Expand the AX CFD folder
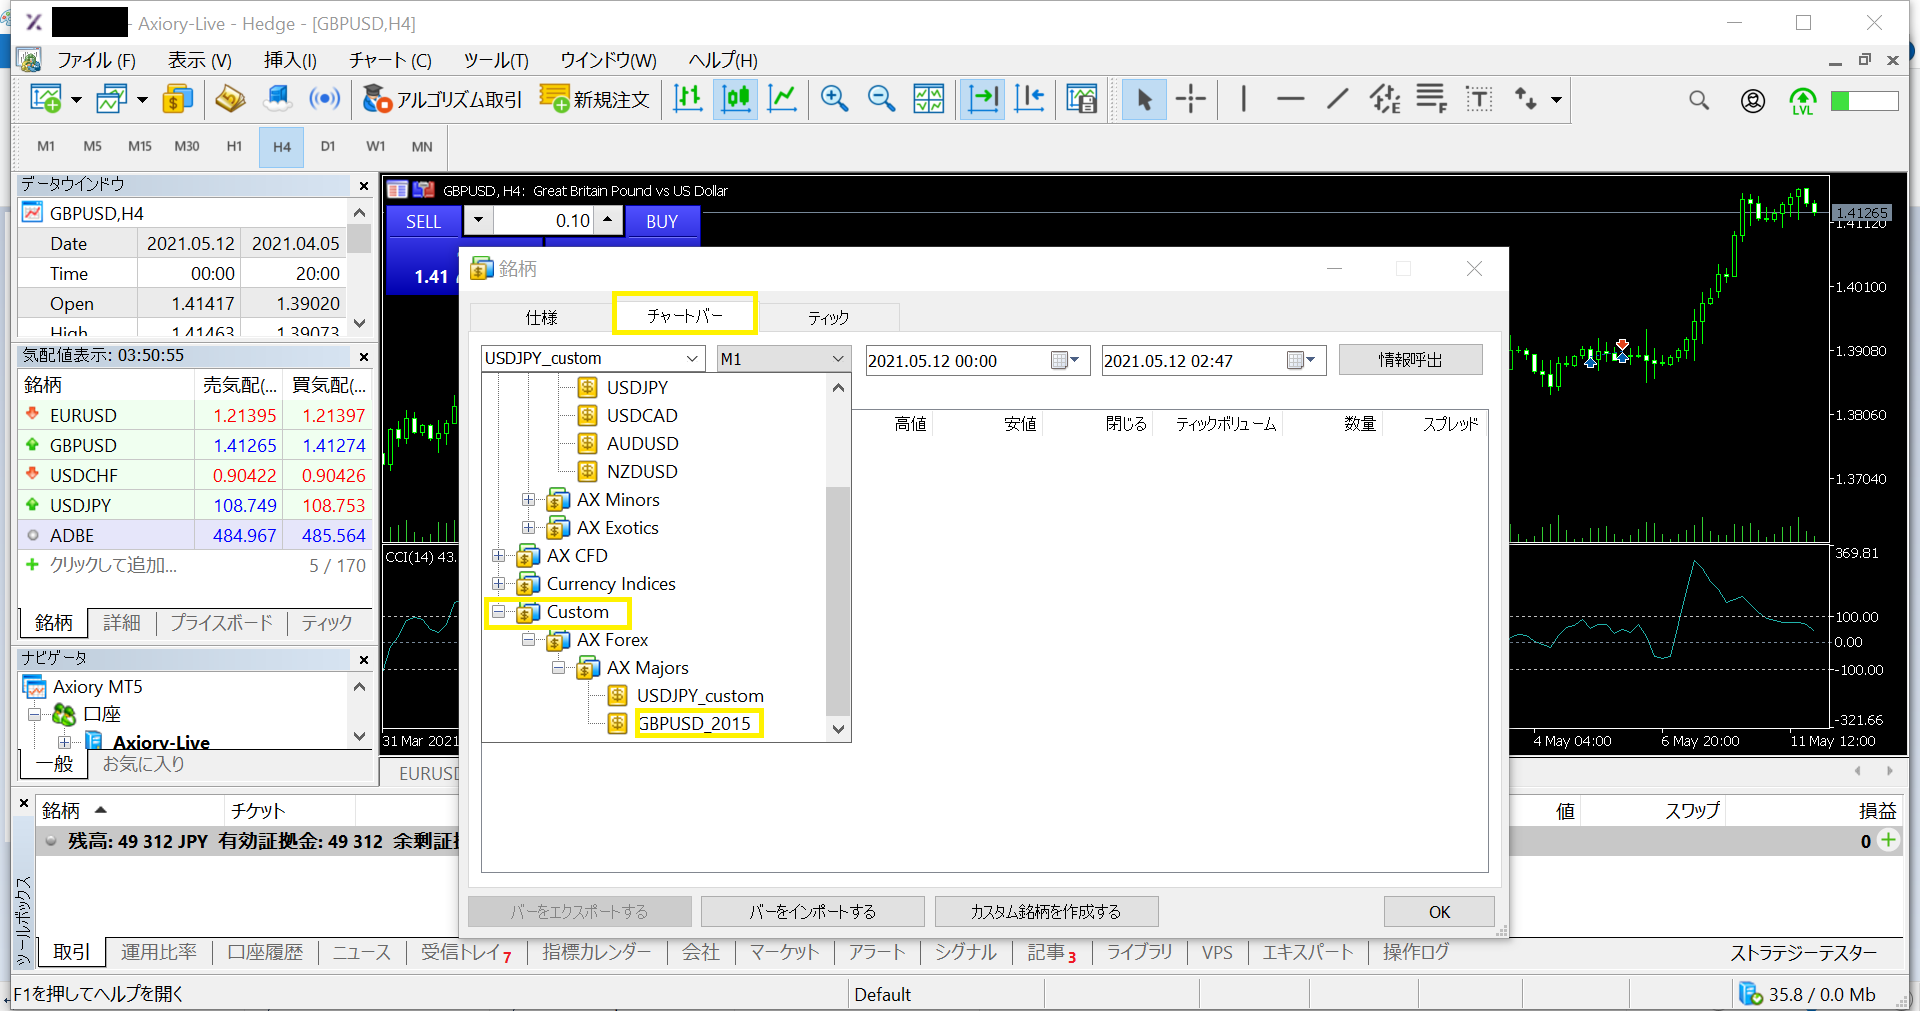This screenshot has height=1011, width=1920. (498, 556)
